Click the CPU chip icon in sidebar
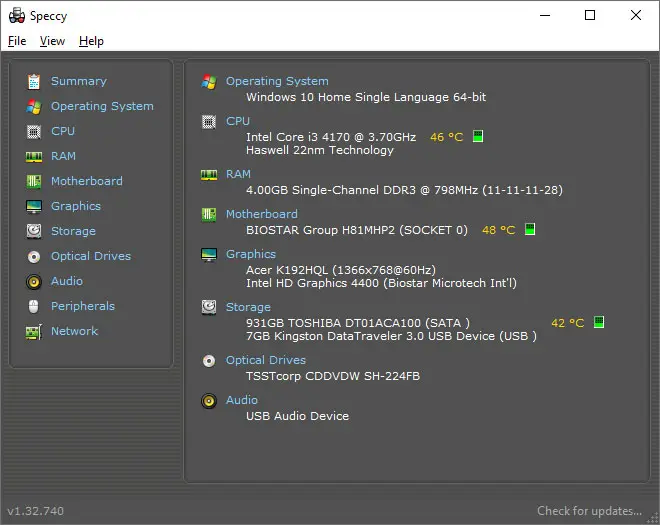The image size is (660, 525). pyautogui.click(x=34, y=132)
